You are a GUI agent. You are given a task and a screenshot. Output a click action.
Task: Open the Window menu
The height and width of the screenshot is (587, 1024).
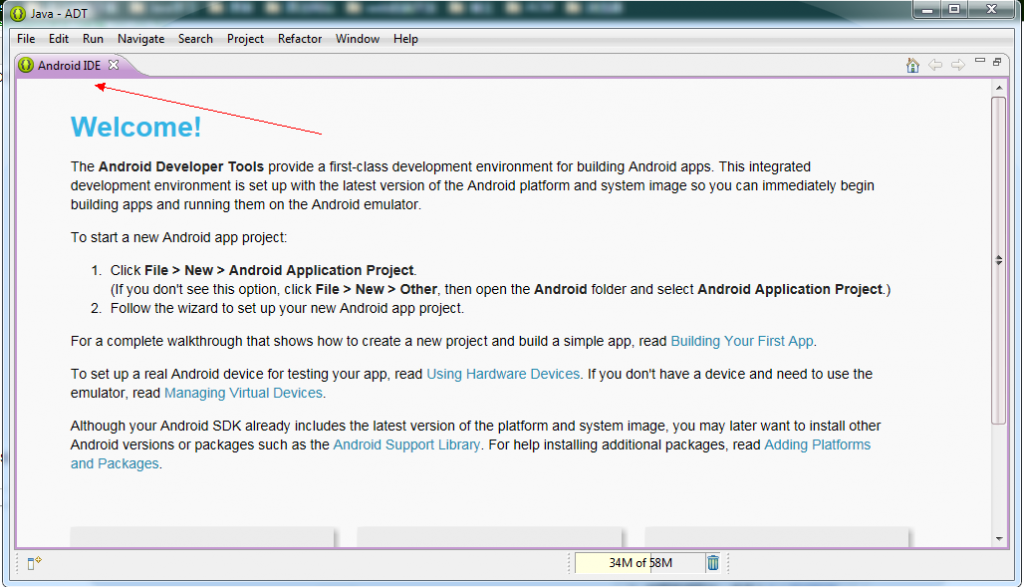tap(357, 39)
